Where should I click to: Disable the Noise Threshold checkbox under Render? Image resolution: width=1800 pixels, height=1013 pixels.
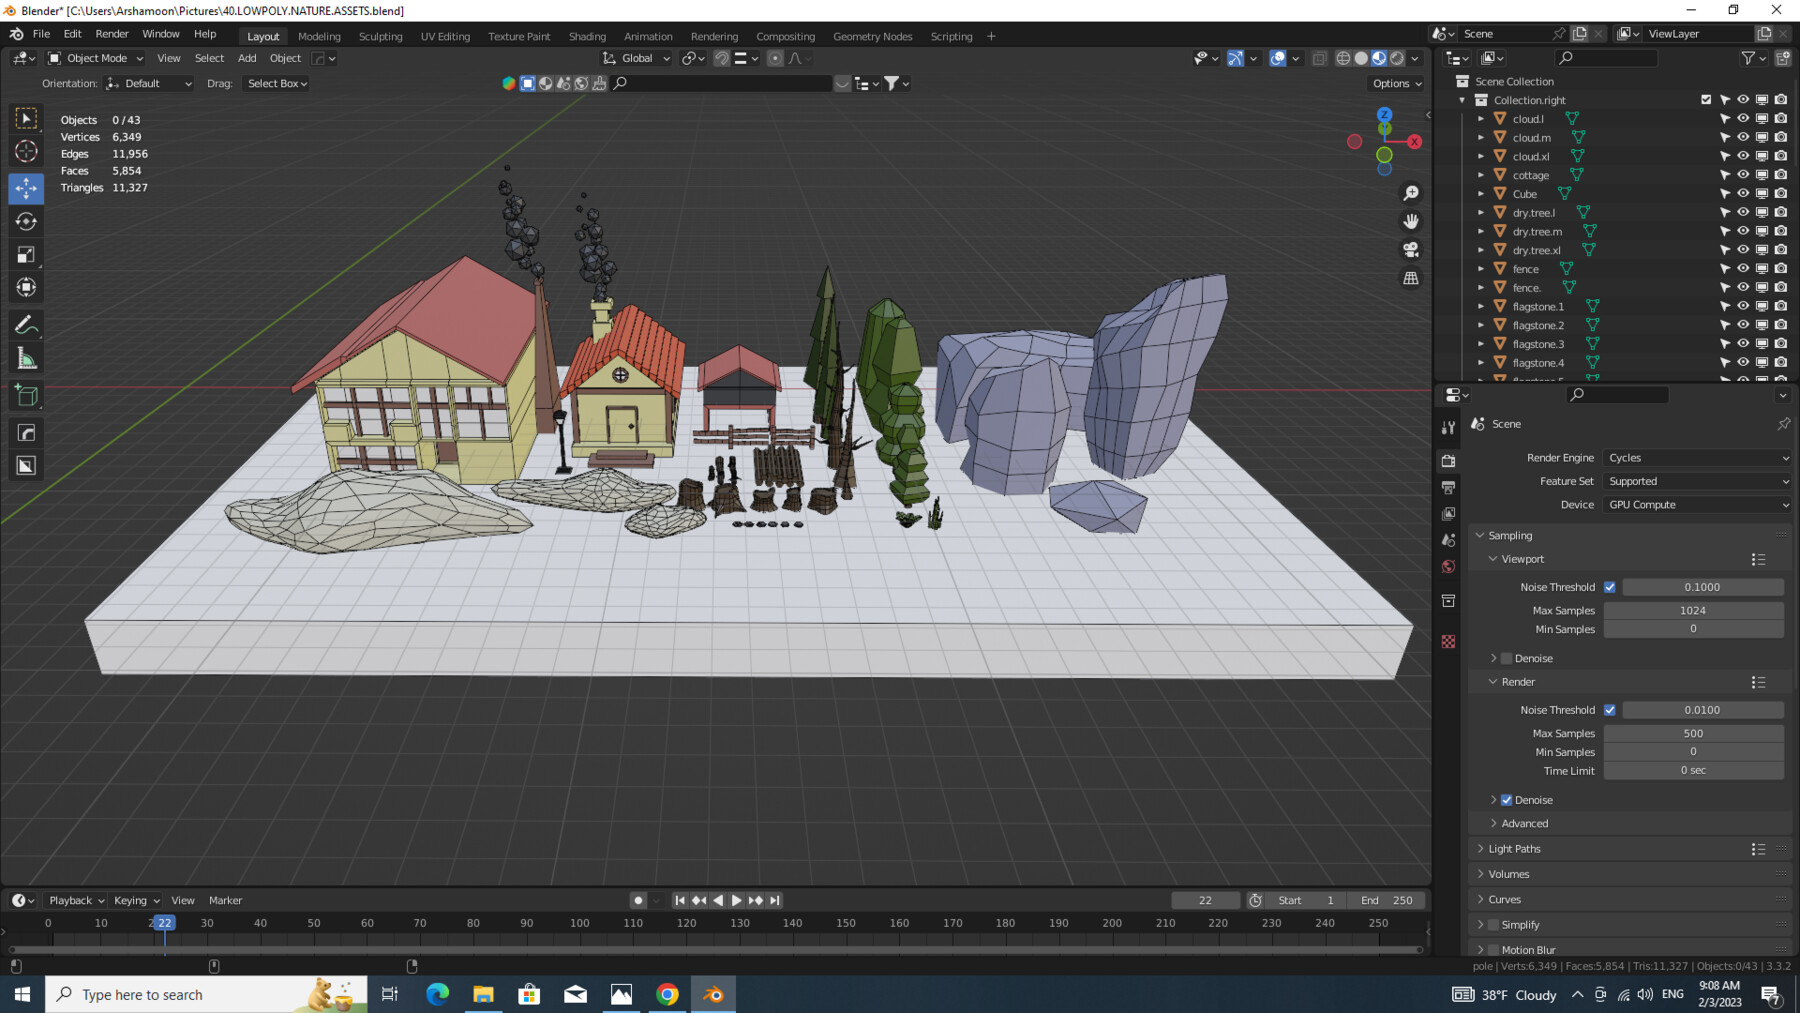[1610, 710]
